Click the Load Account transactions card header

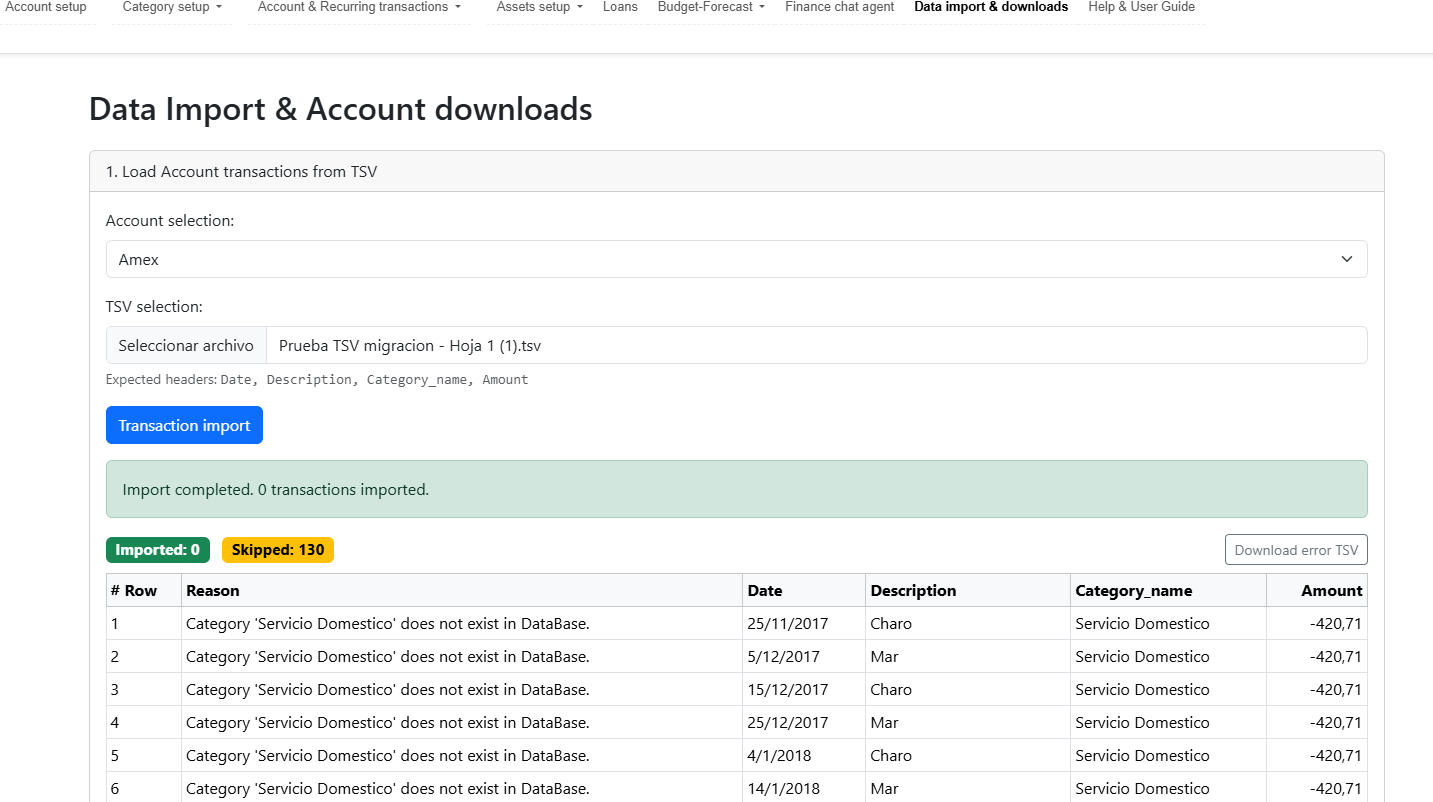736,171
